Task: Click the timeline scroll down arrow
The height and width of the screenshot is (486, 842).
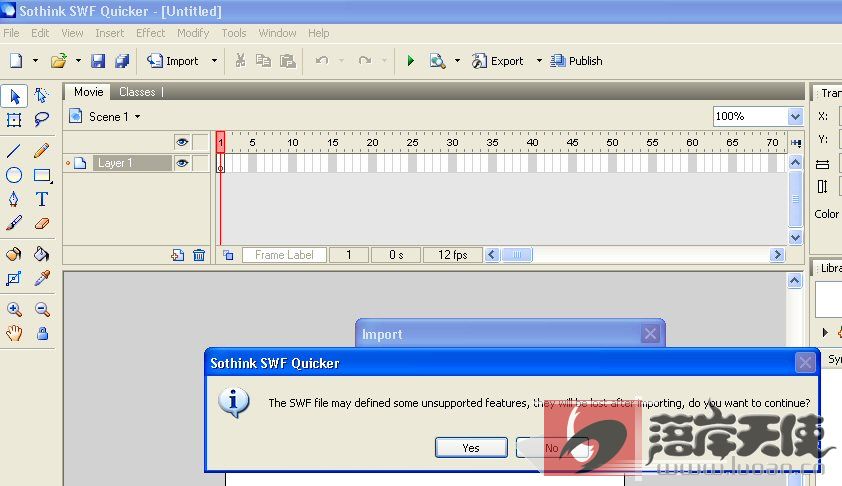Action: click(x=795, y=237)
